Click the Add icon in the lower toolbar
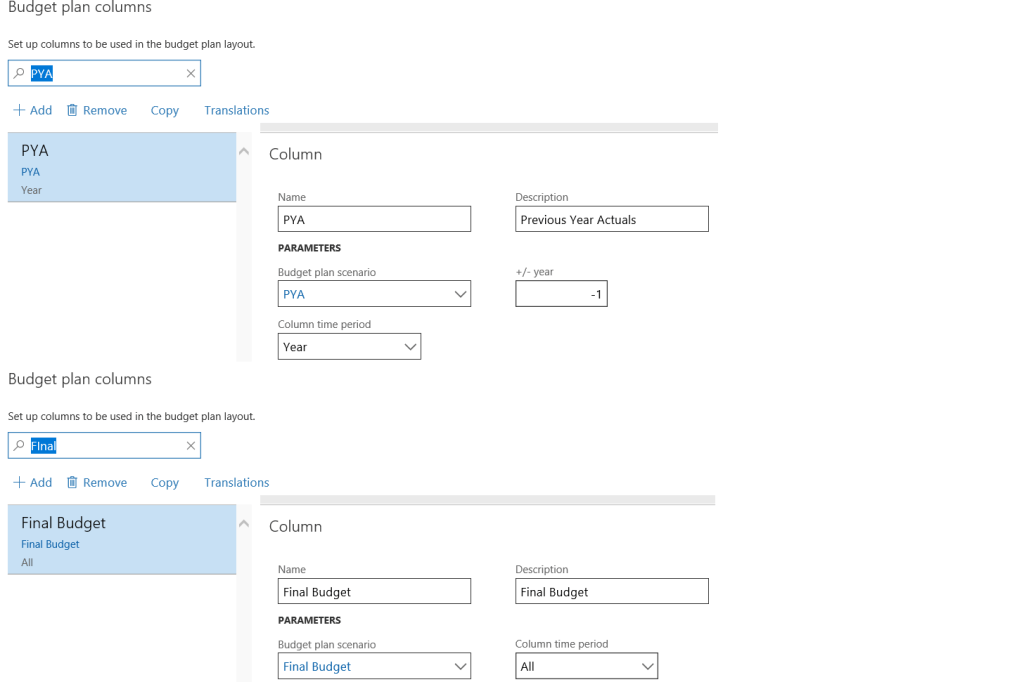This screenshot has height=682, width=1024. (18, 482)
